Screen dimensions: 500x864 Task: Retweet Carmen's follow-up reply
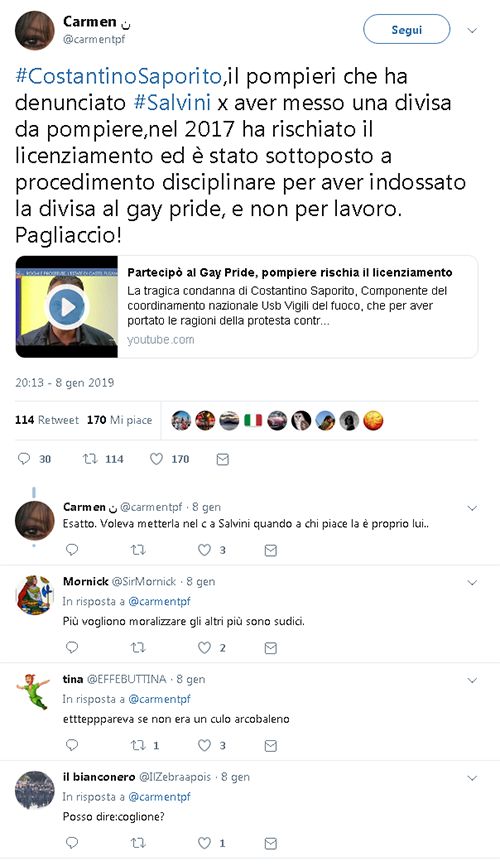click(x=138, y=549)
